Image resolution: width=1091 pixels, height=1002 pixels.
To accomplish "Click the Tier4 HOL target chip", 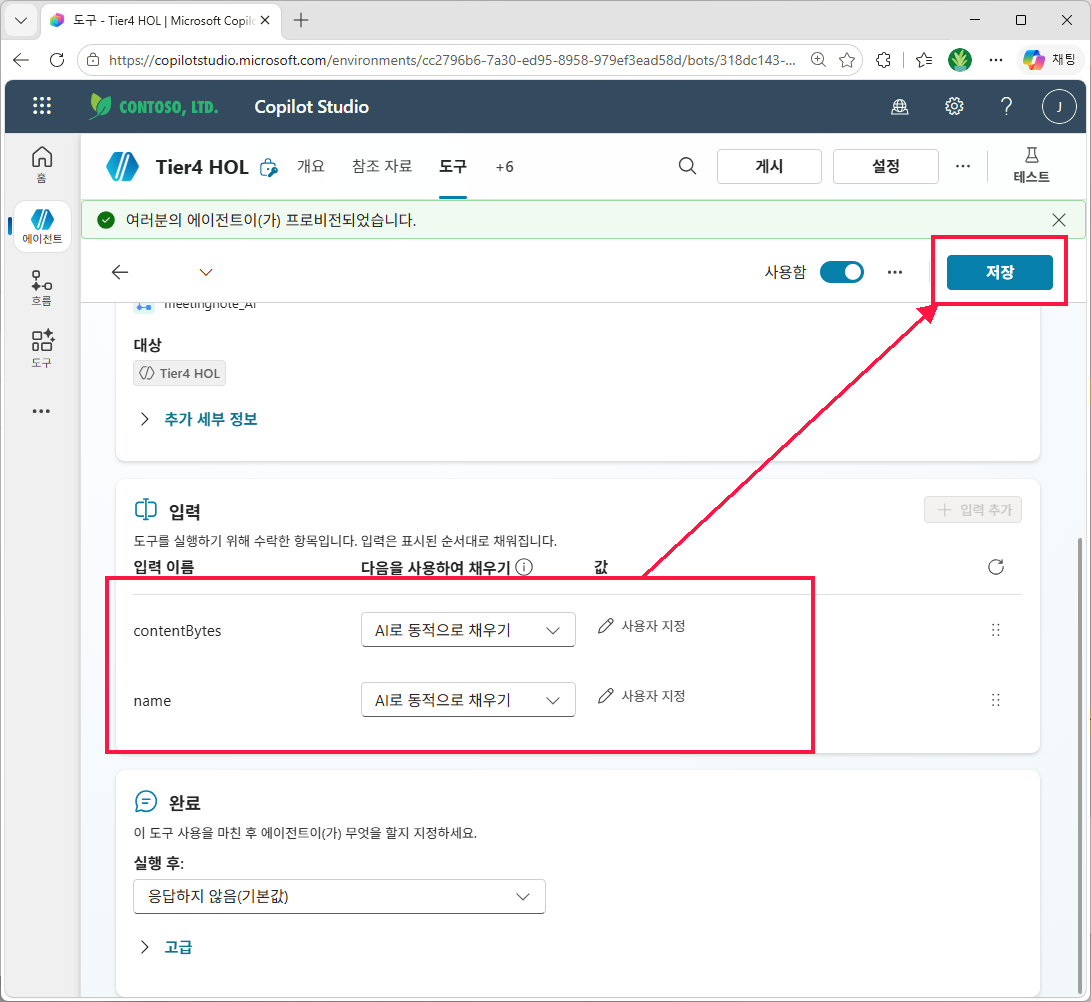I will coord(180,374).
